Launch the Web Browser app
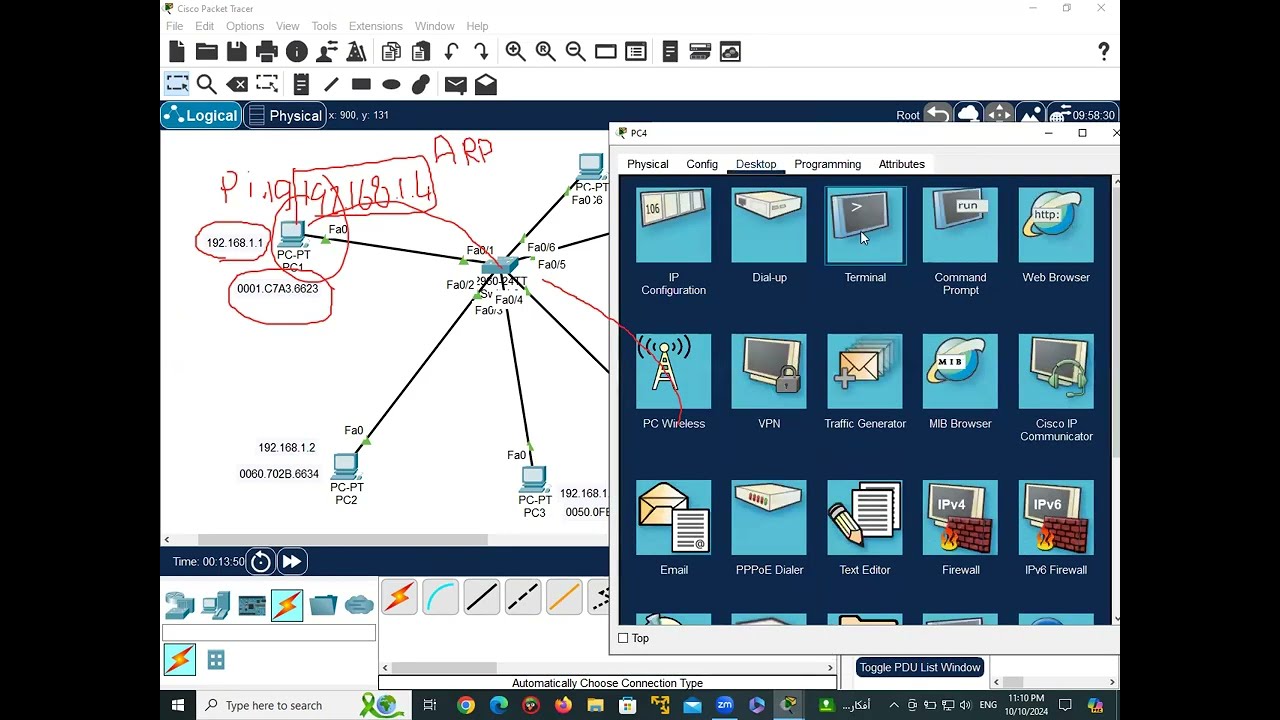This screenshot has width=1280, height=720. click(1056, 227)
